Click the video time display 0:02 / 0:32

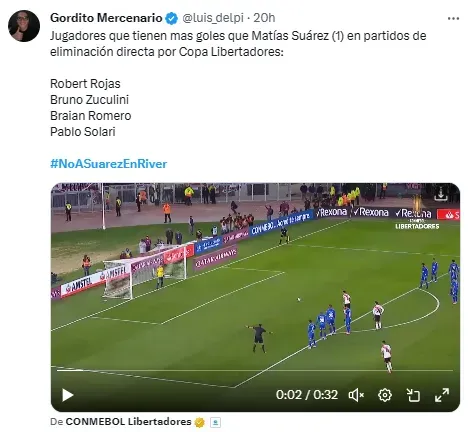click(307, 395)
